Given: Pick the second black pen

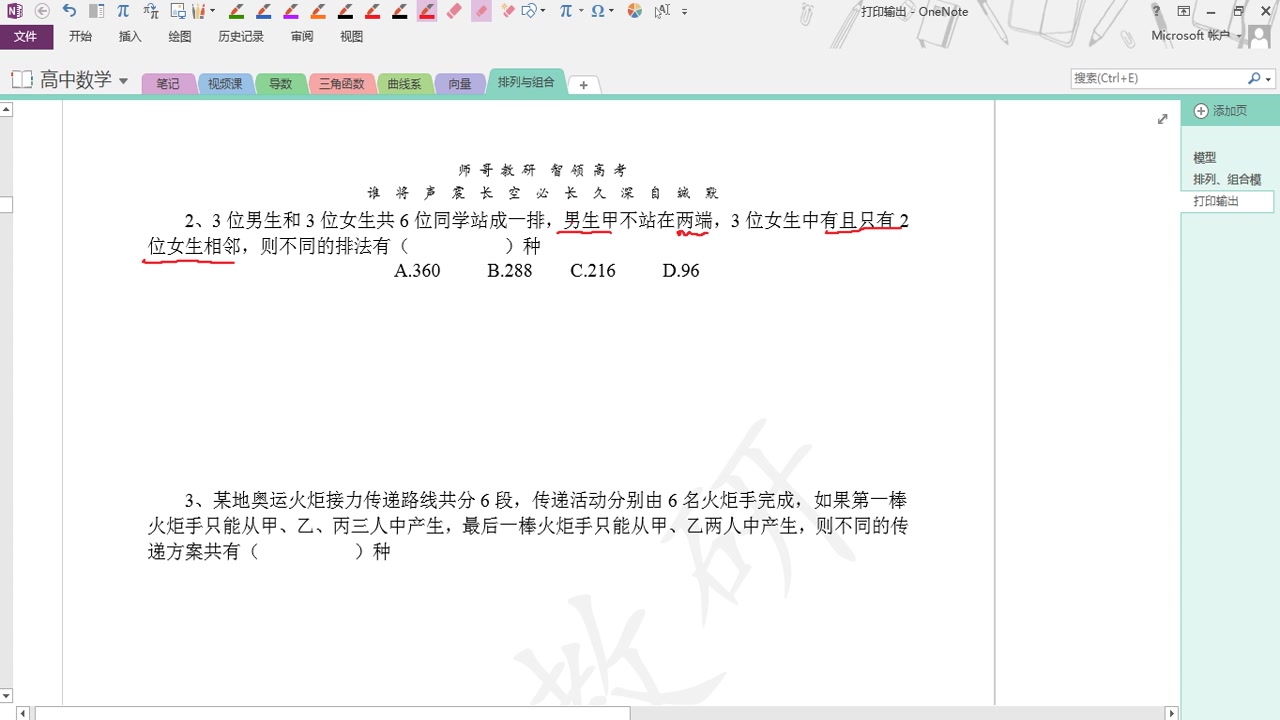Looking at the screenshot, I should coord(399,11).
